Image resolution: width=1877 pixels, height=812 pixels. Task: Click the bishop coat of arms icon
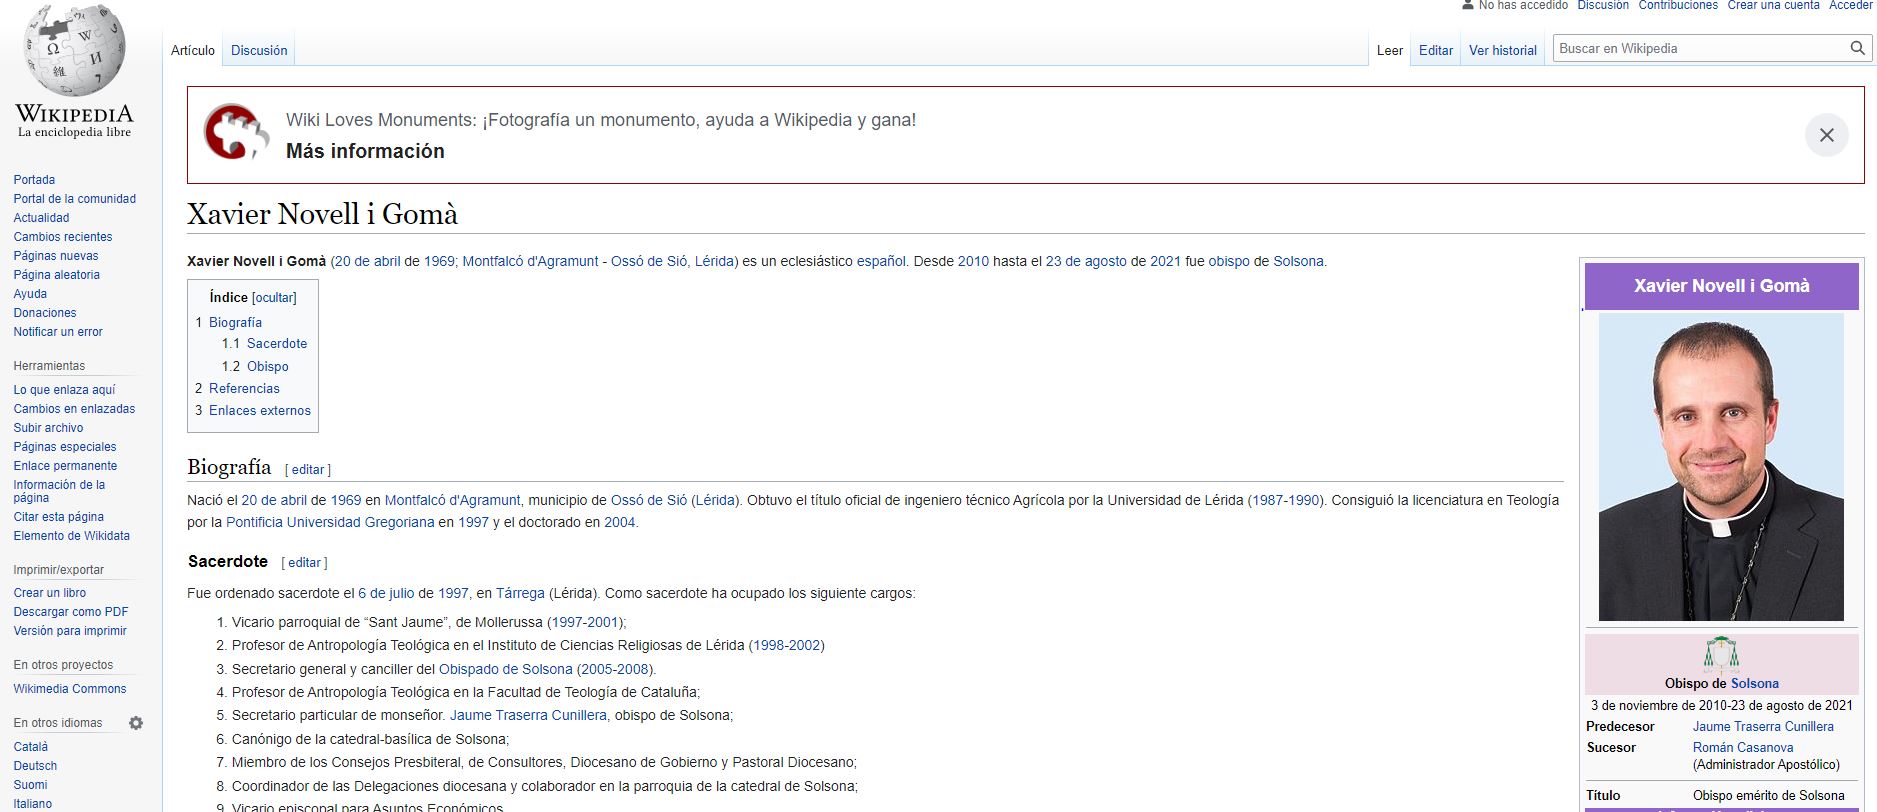[x=1721, y=653]
